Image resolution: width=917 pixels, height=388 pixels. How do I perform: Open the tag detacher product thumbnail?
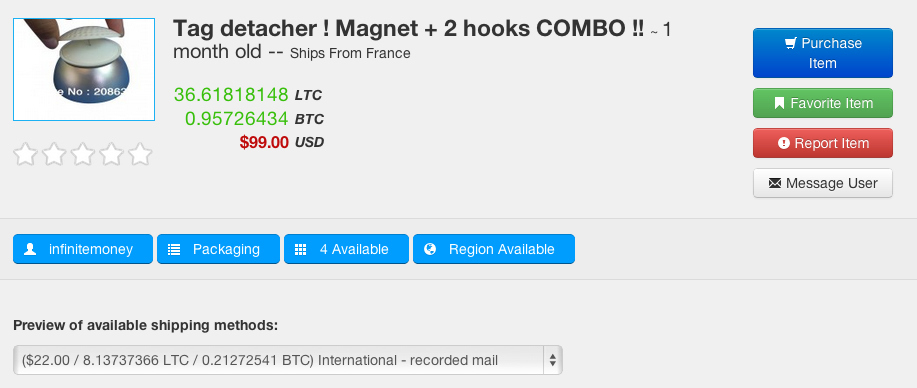pyautogui.click(x=84, y=69)
